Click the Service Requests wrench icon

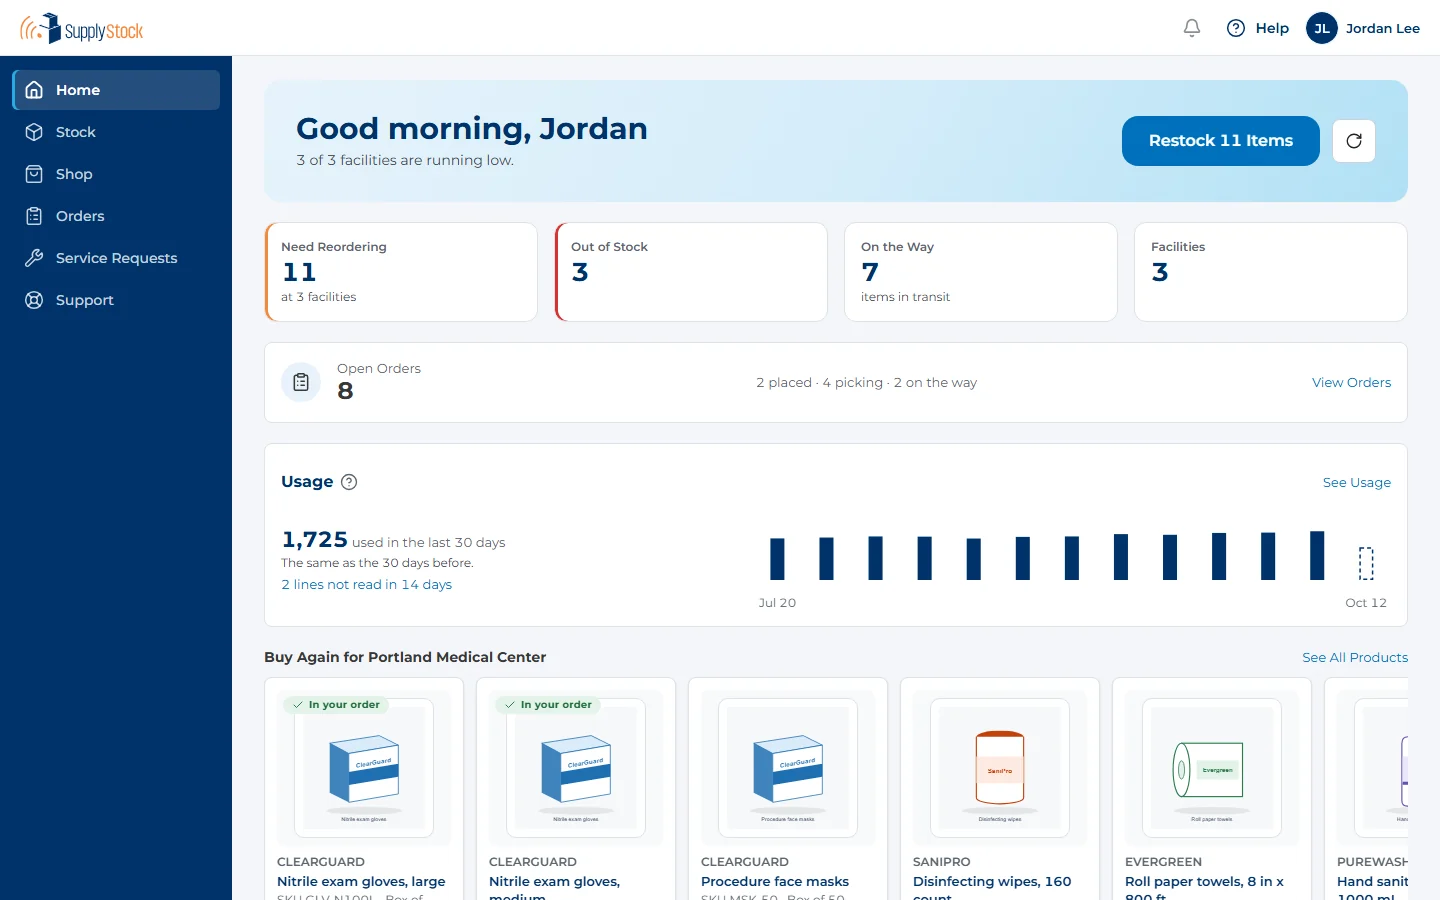(34, 258)
